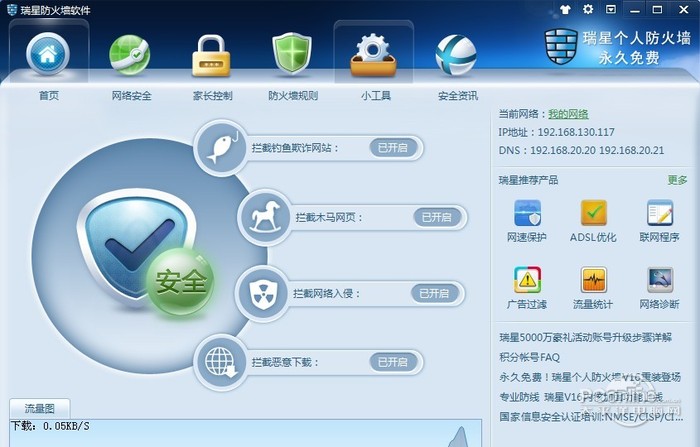Open the title bar dropdown menu button
The height and width of the screenshot is (447, 700).
611,9
